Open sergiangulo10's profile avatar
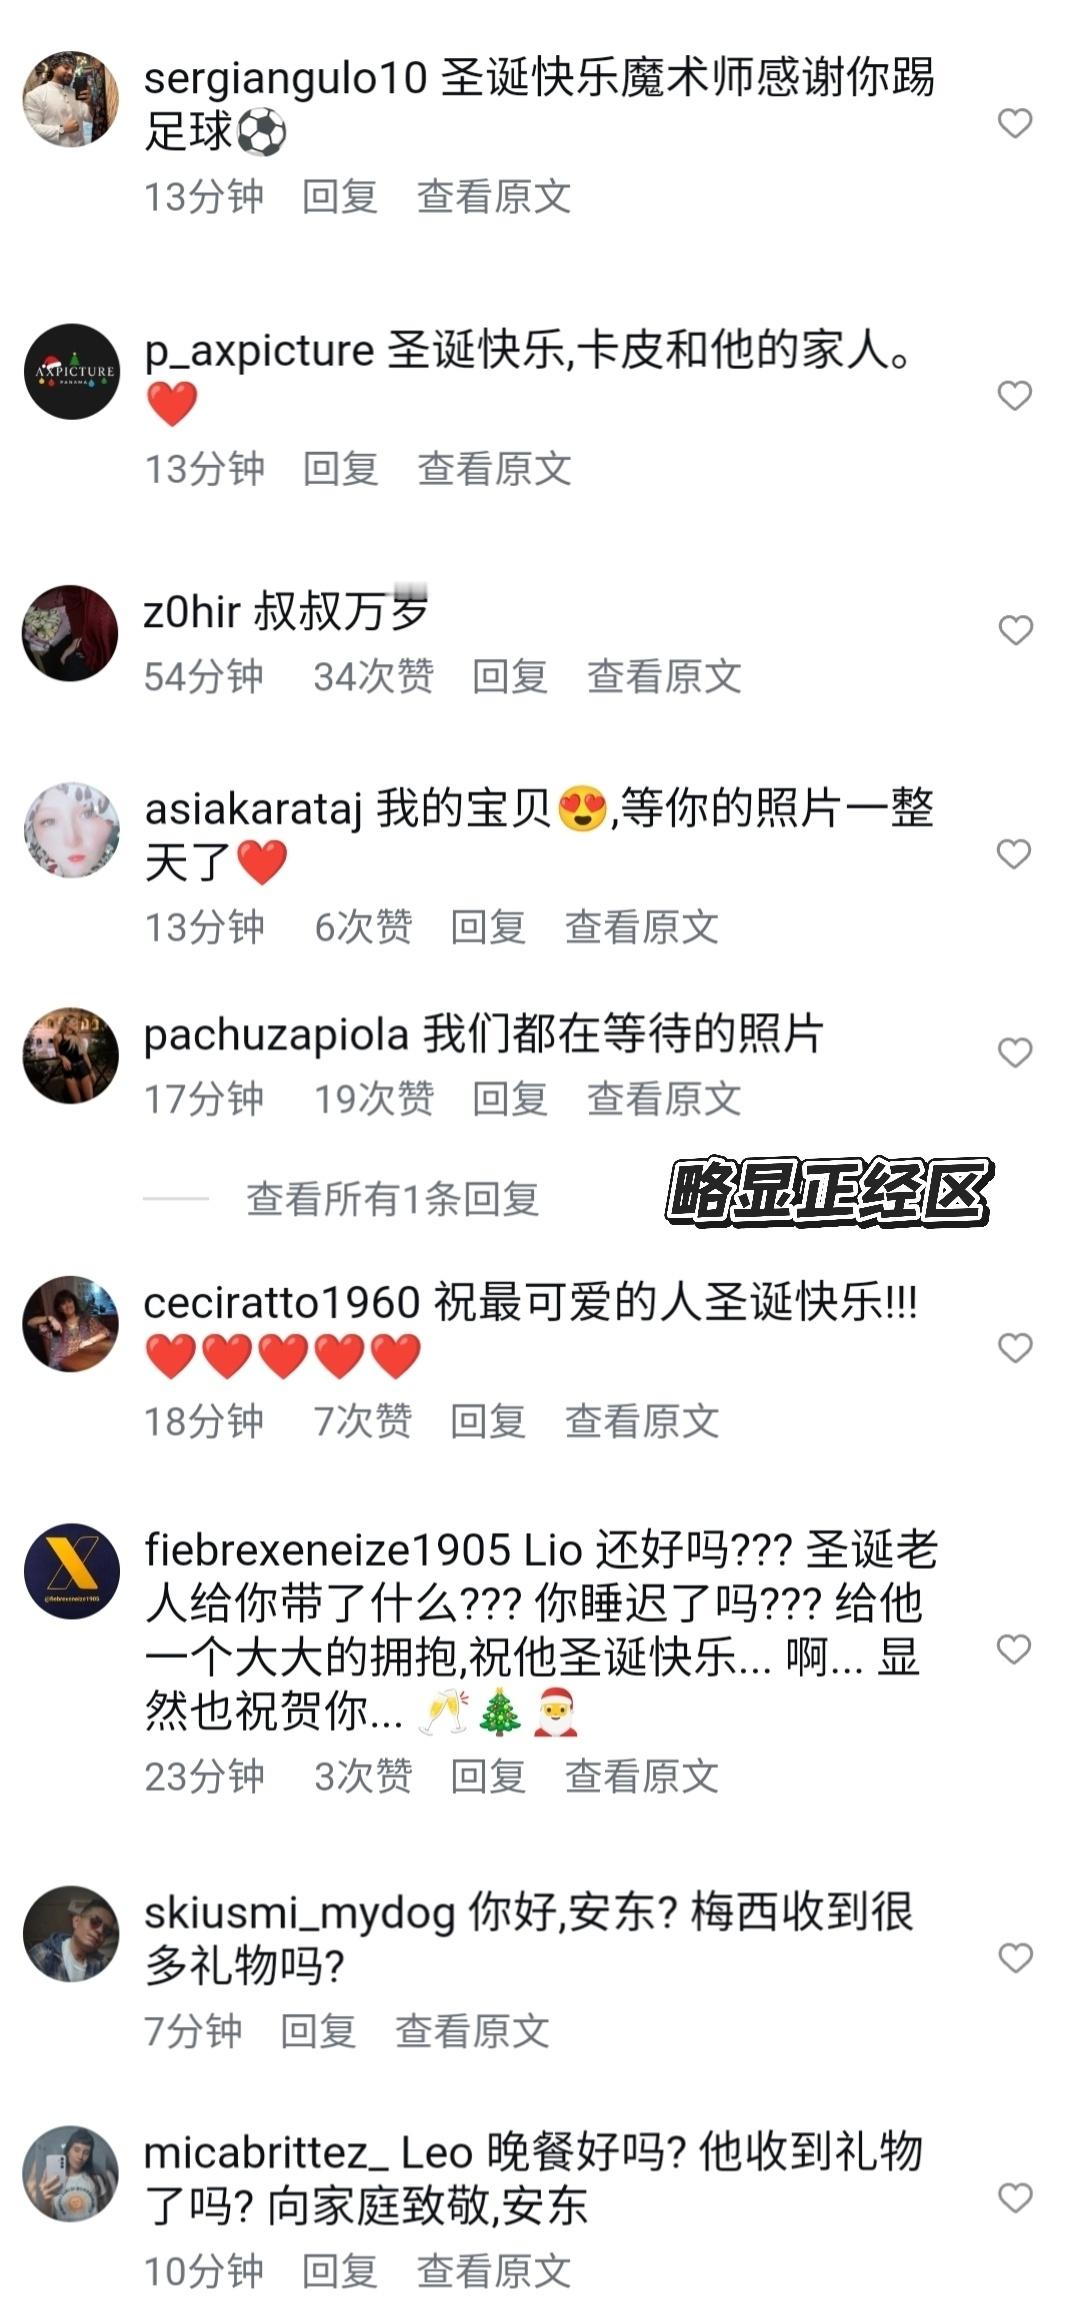 (x=71, y=99)
